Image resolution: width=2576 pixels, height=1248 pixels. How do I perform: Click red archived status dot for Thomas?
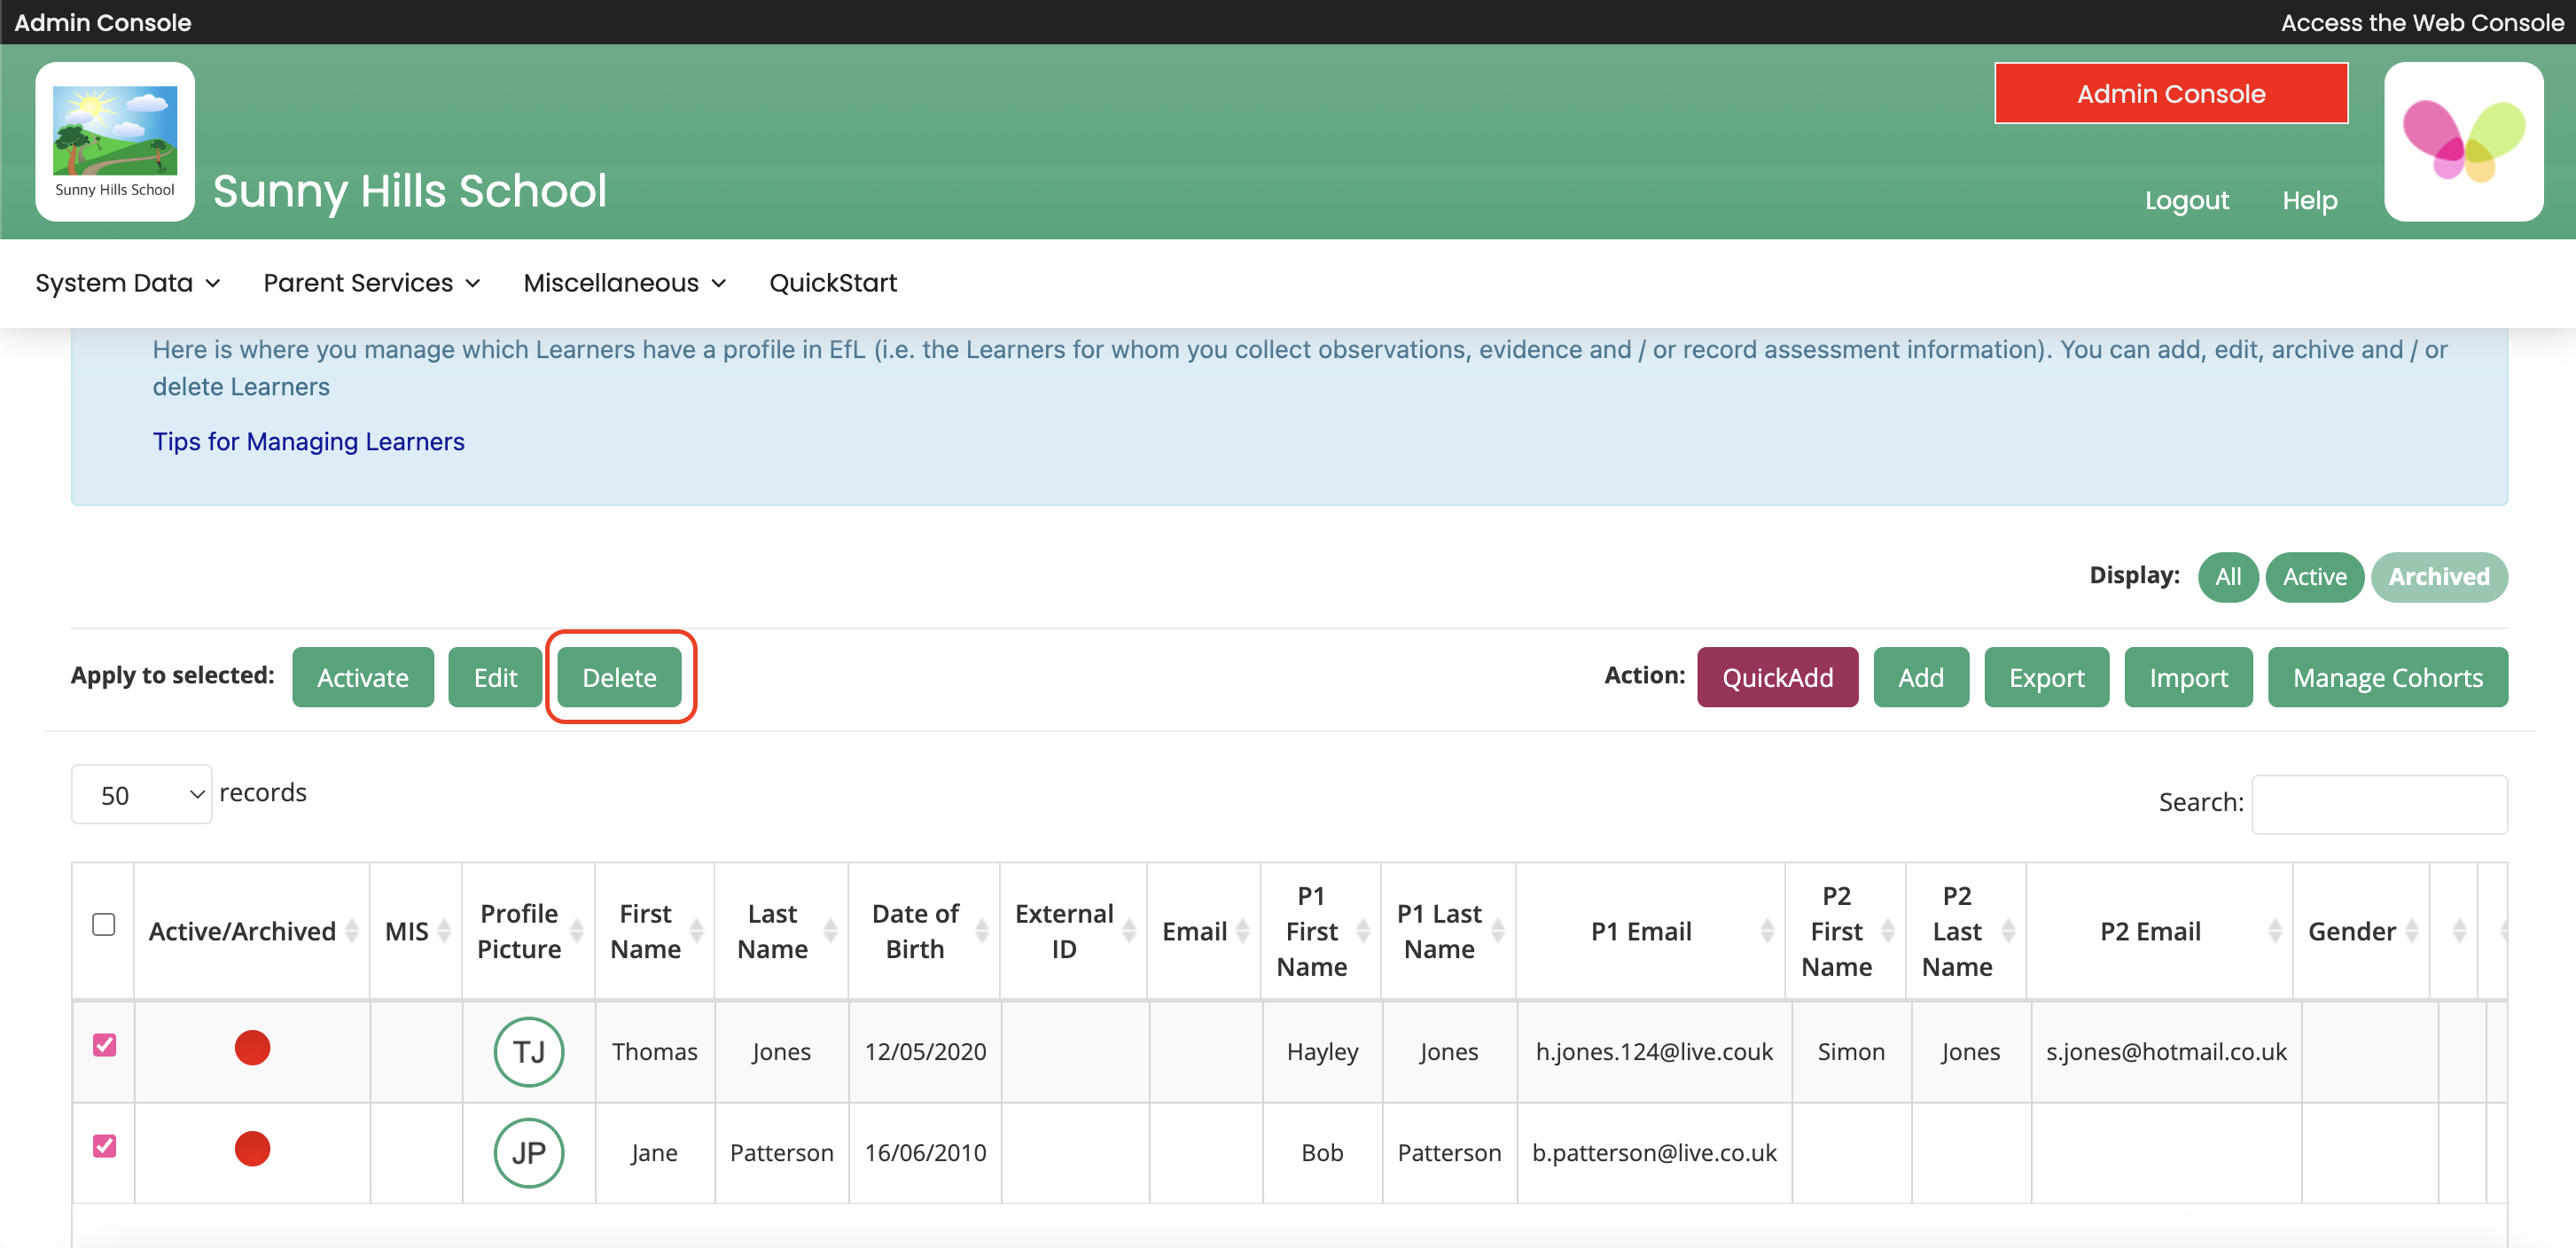click(252, 1048)
